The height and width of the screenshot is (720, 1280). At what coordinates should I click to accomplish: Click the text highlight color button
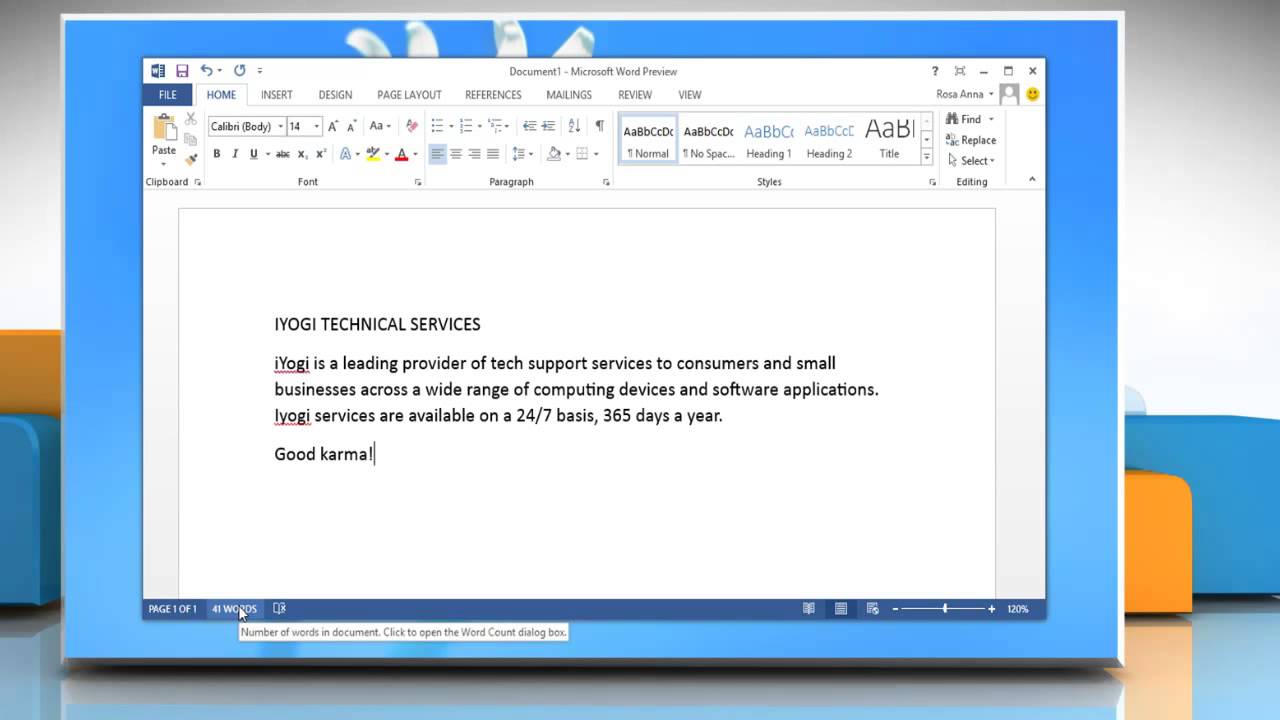coord(373,154)
